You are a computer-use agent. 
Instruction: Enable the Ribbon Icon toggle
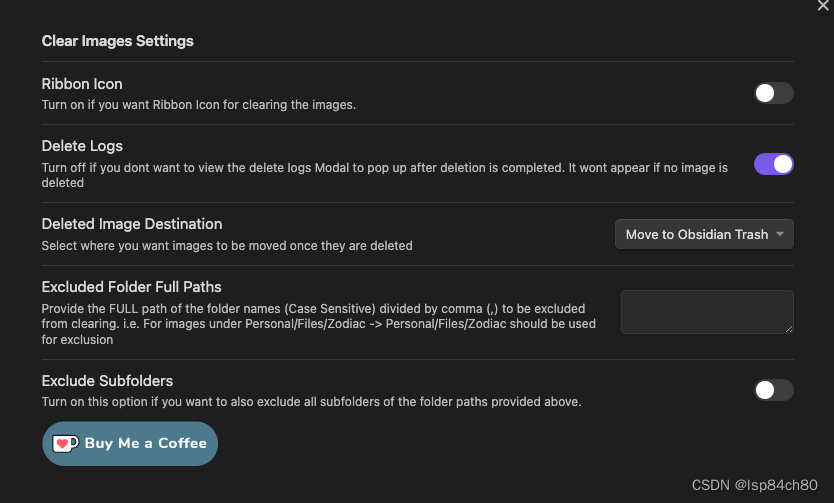click(x=773, y=93)
